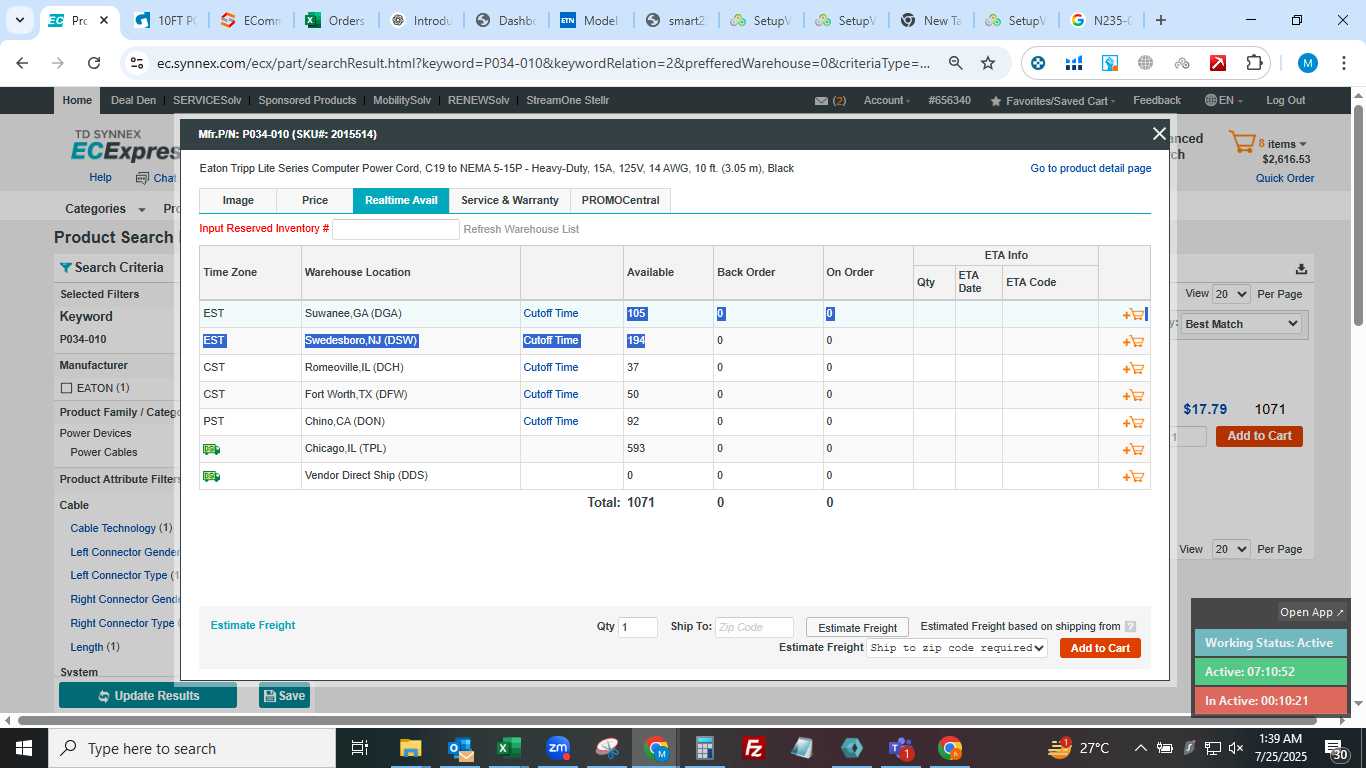1366x768 pixels.
Task: Reload the page in Chrome
Action: point(94,63)
